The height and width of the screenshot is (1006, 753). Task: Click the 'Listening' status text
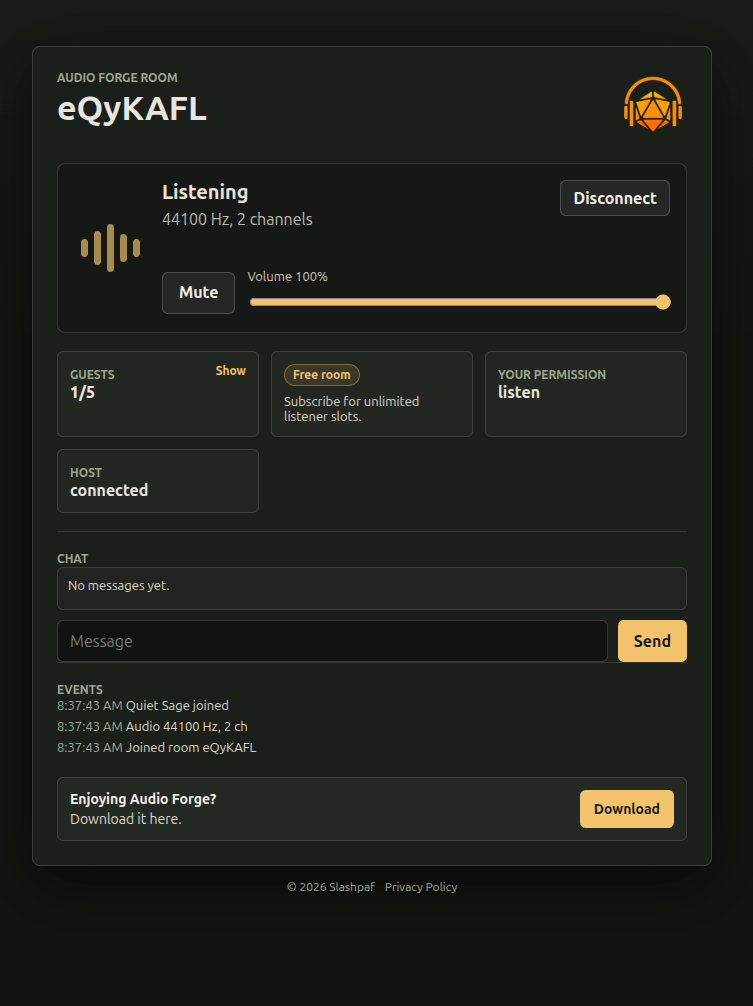click(205, 192)
